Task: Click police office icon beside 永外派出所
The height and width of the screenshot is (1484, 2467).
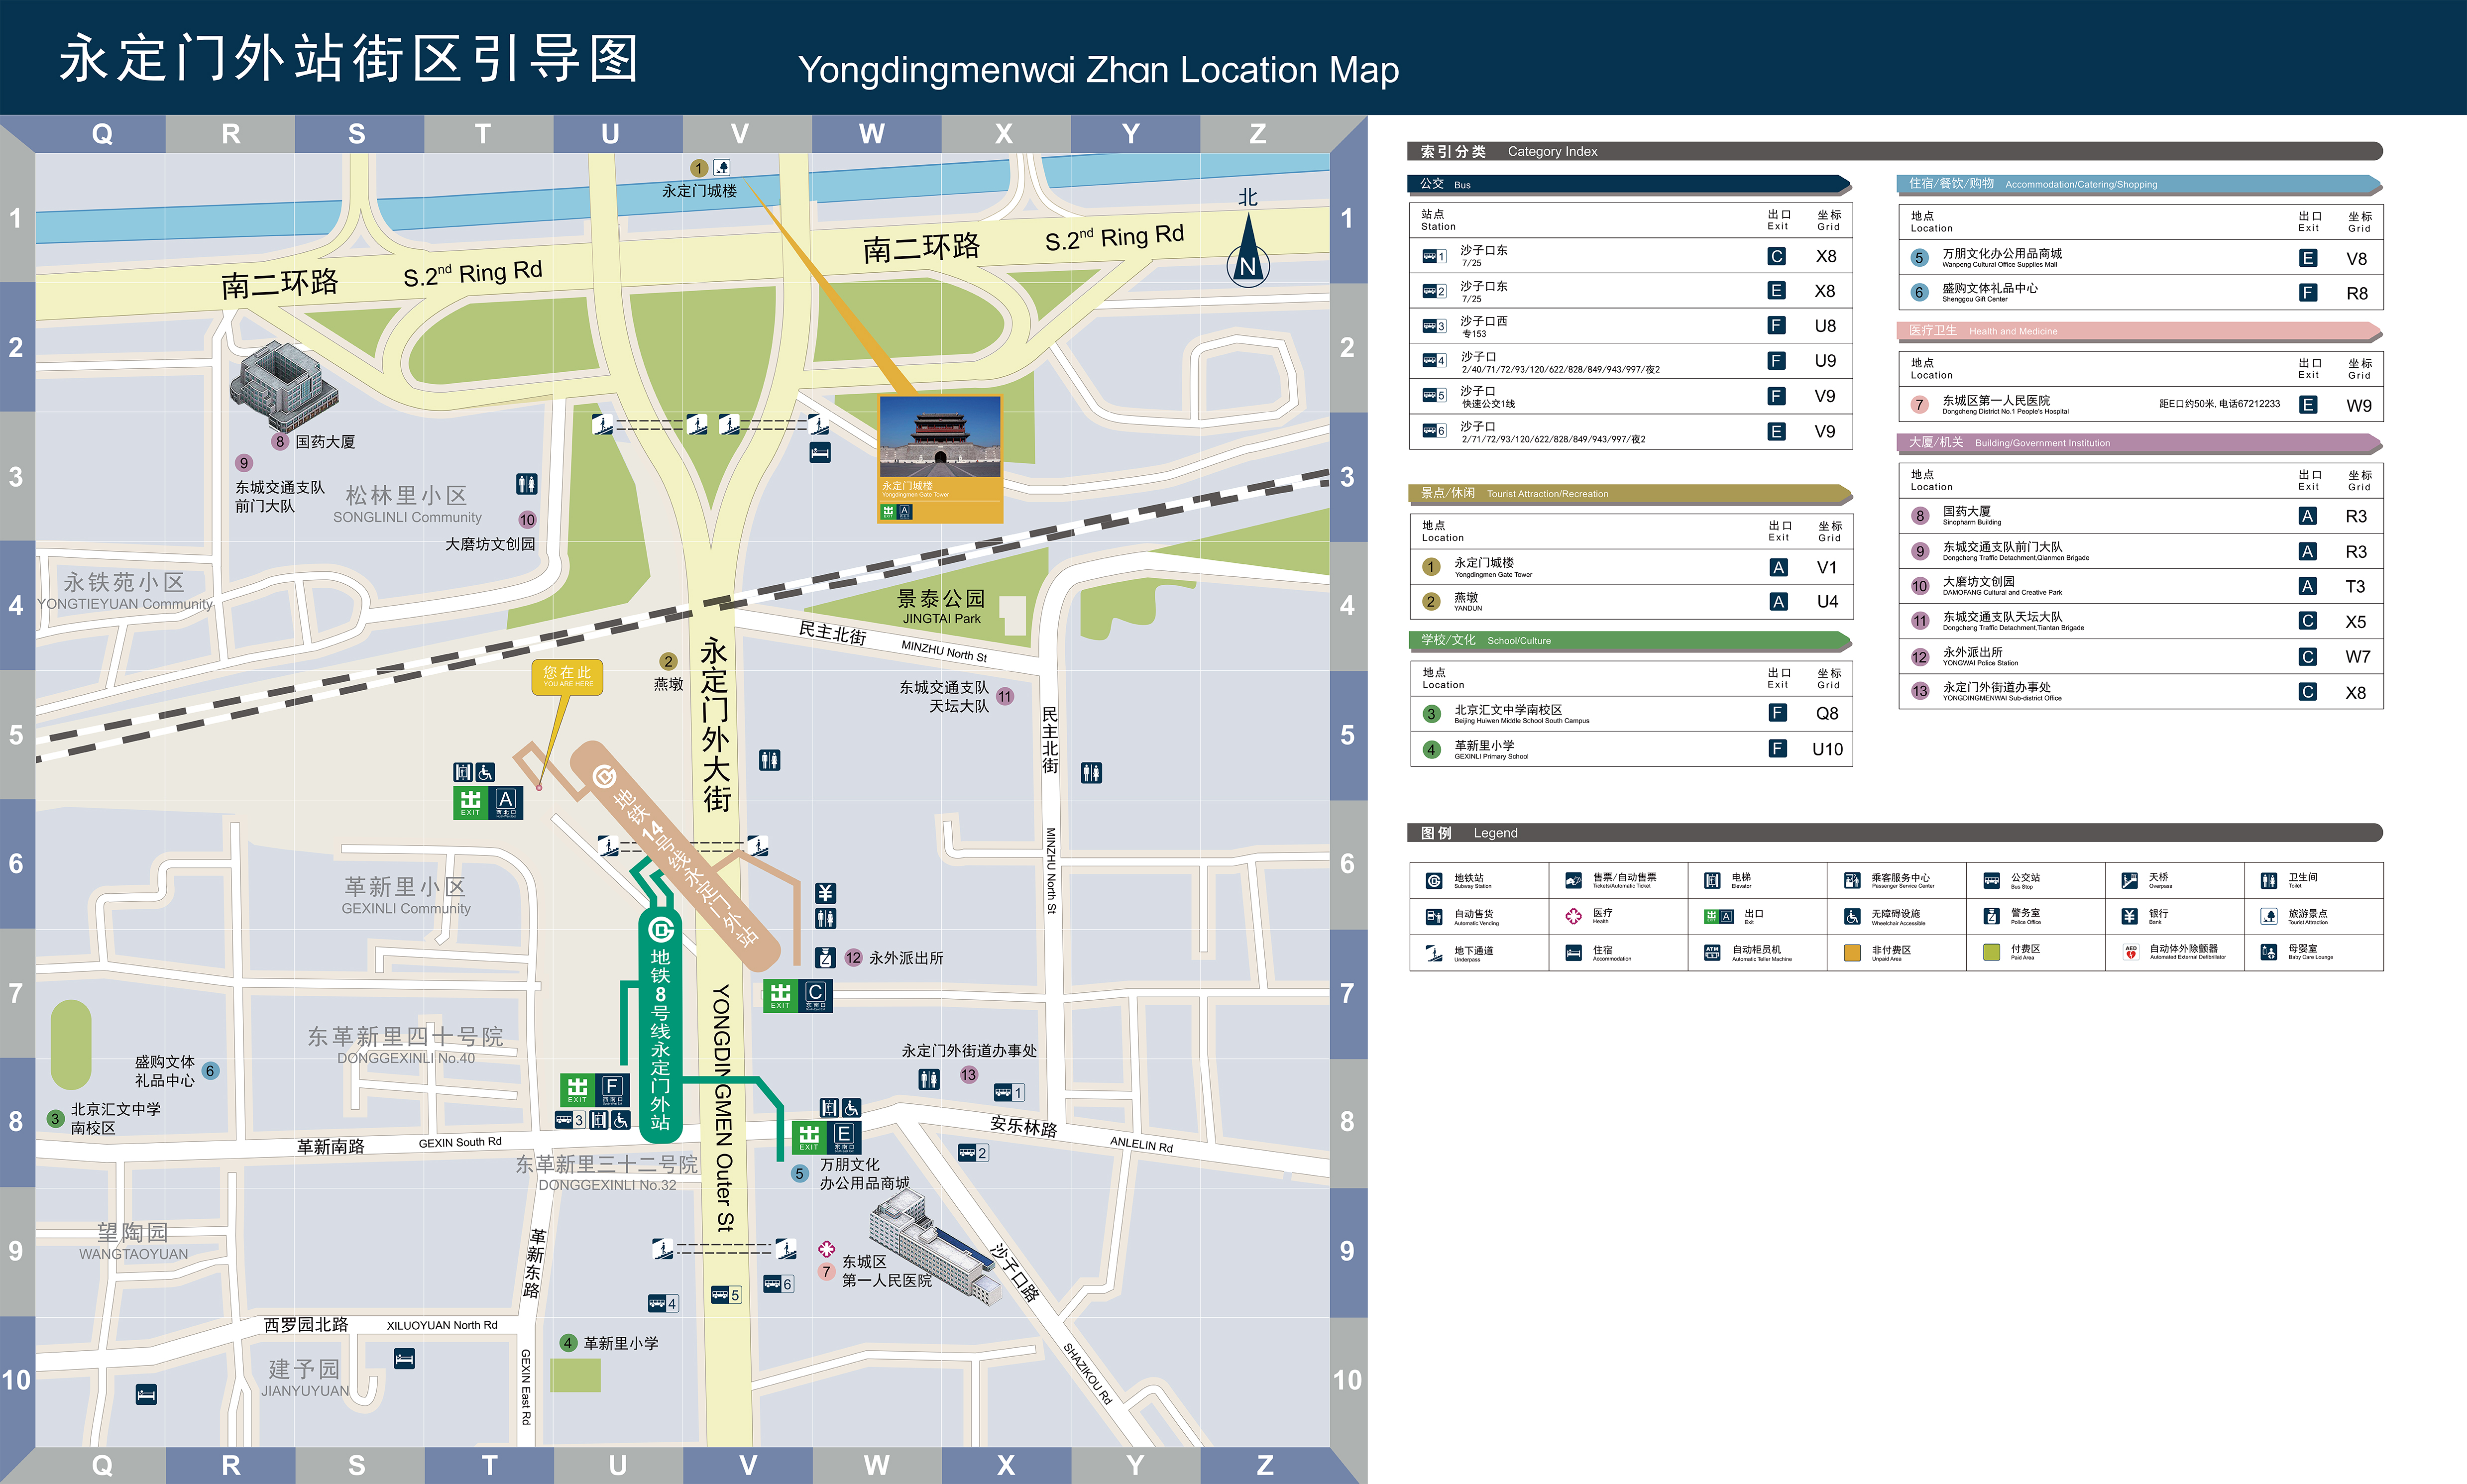Action: click(x=825, y=958)
